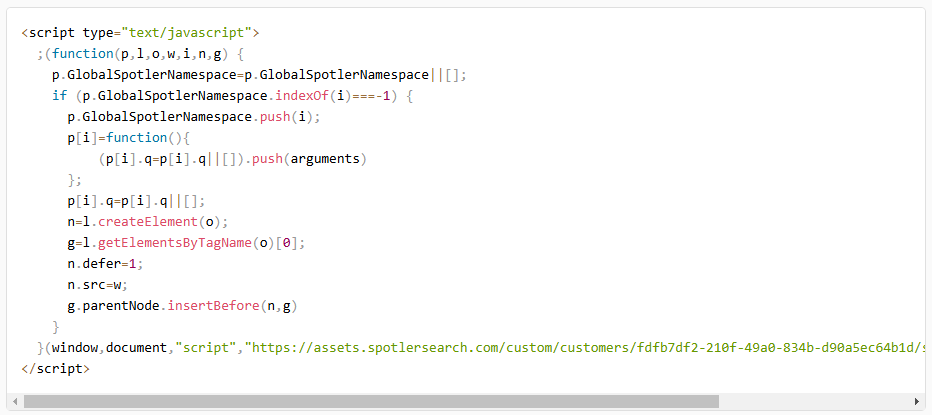Click the p[i].q=p[i].q||[]; statement line

[136, 201]
